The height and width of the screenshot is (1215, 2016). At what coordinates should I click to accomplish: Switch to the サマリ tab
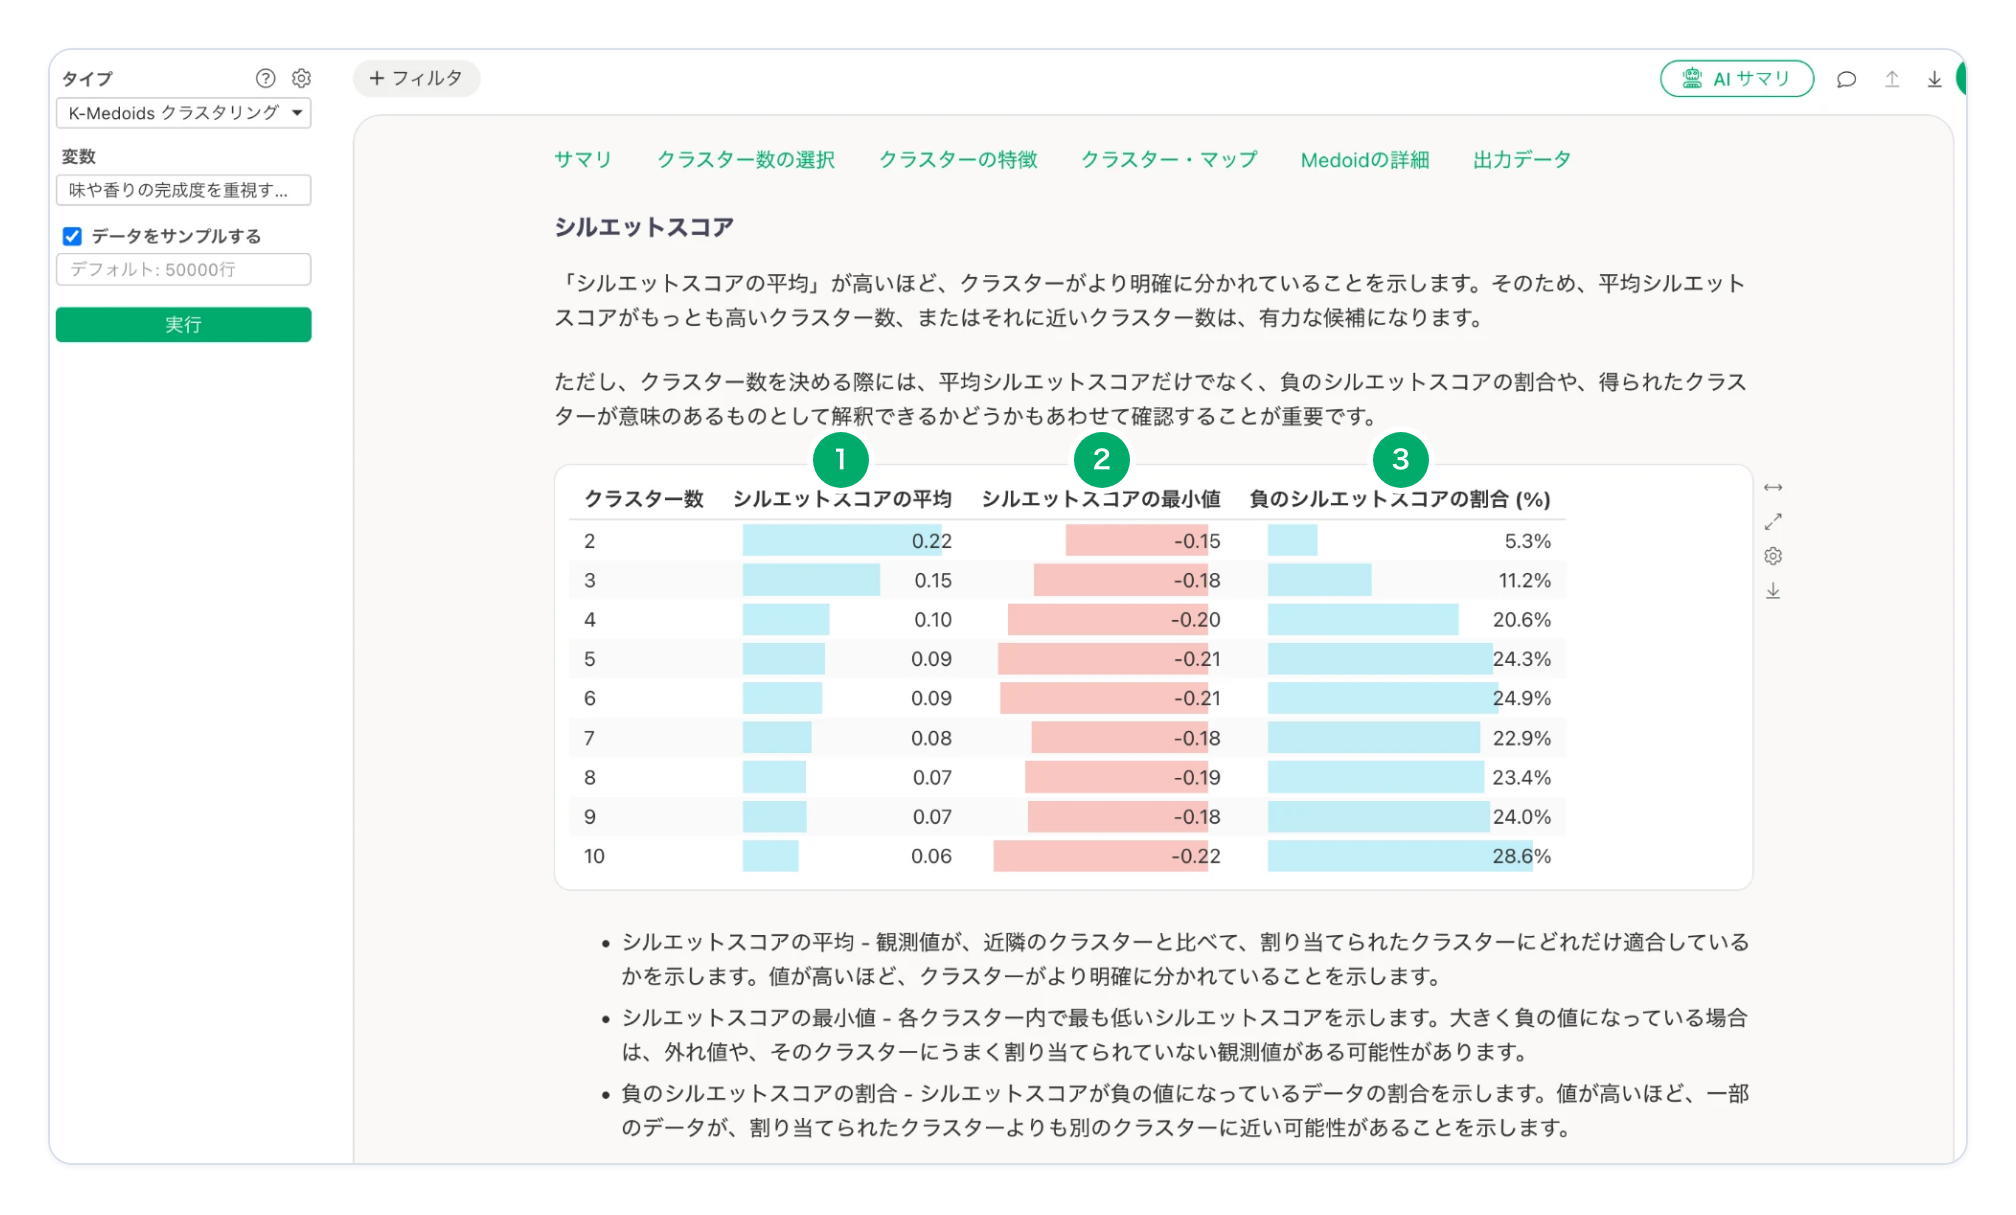[583, 159]
